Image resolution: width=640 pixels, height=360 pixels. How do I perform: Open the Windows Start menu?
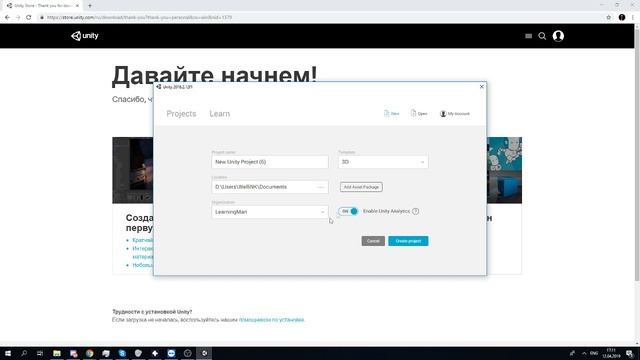(8, 353)
